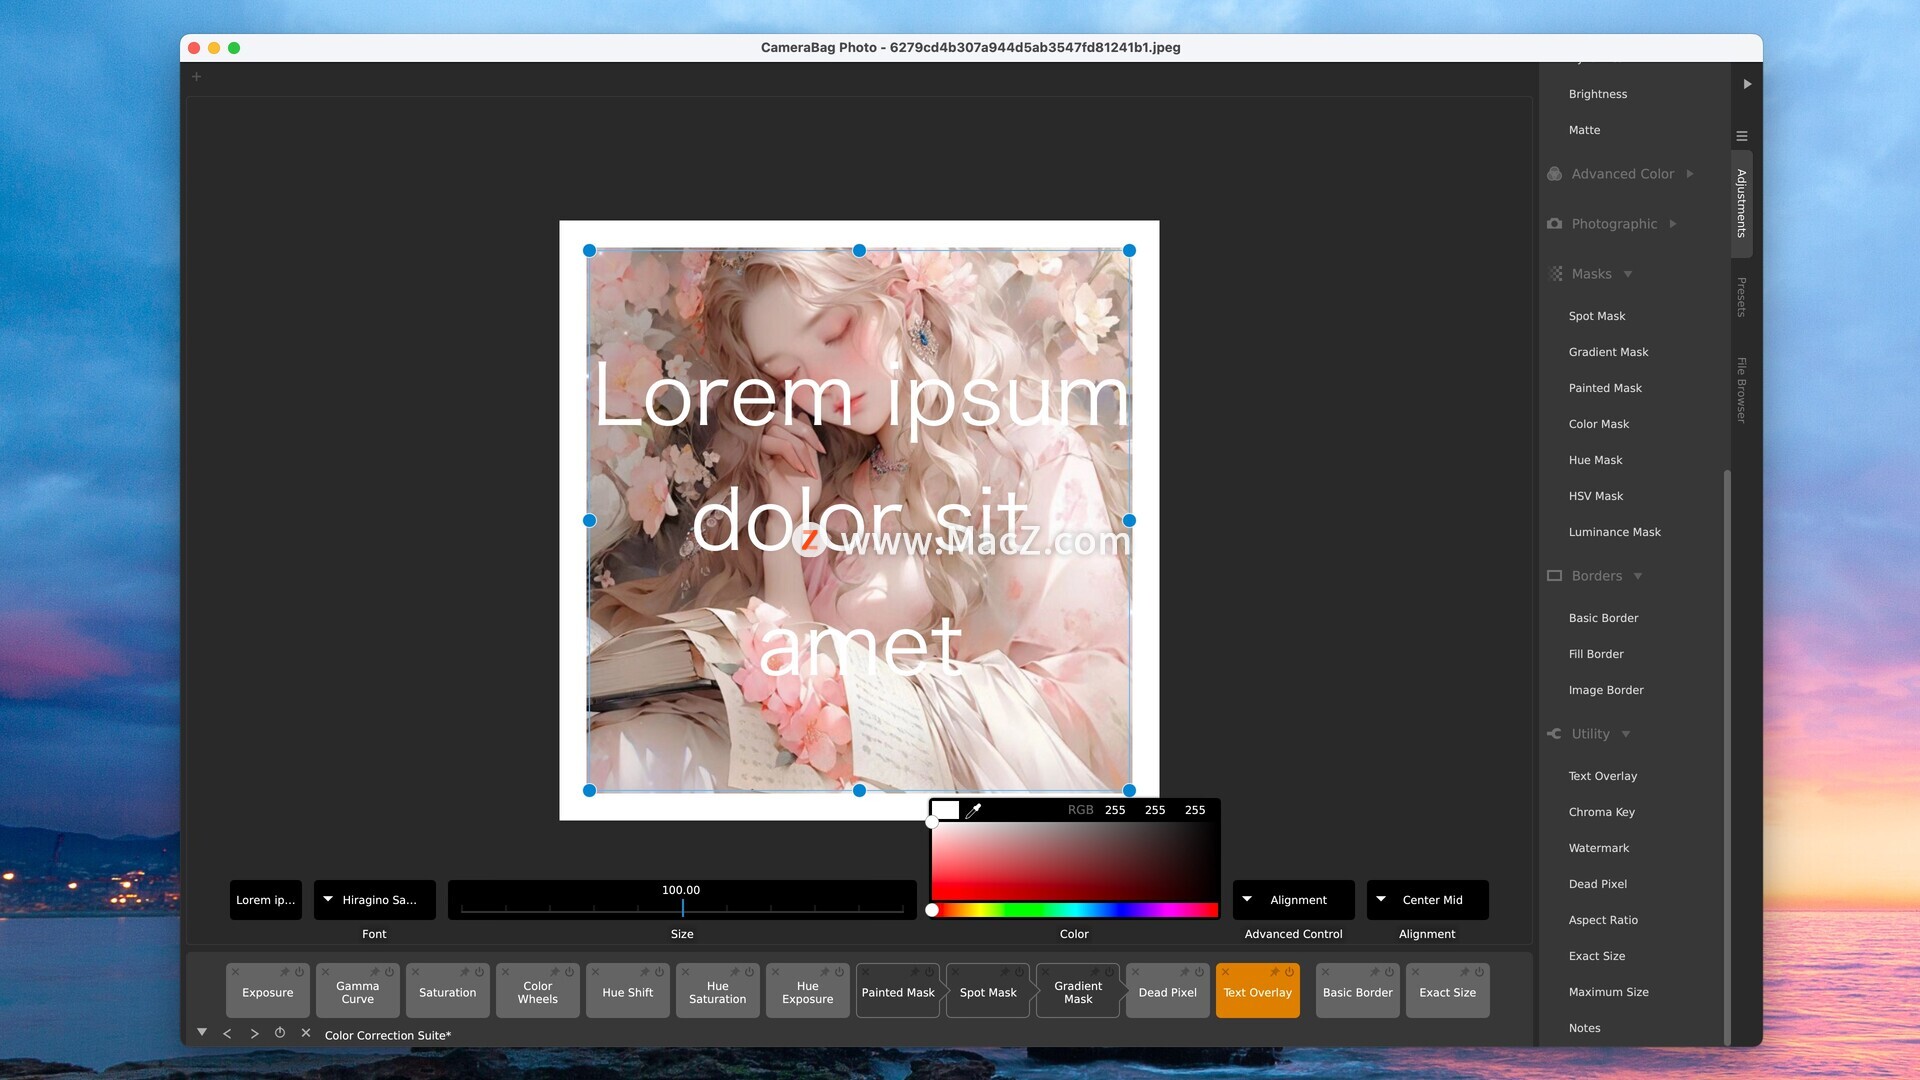Expand the Photographic section arrow

1673,224
